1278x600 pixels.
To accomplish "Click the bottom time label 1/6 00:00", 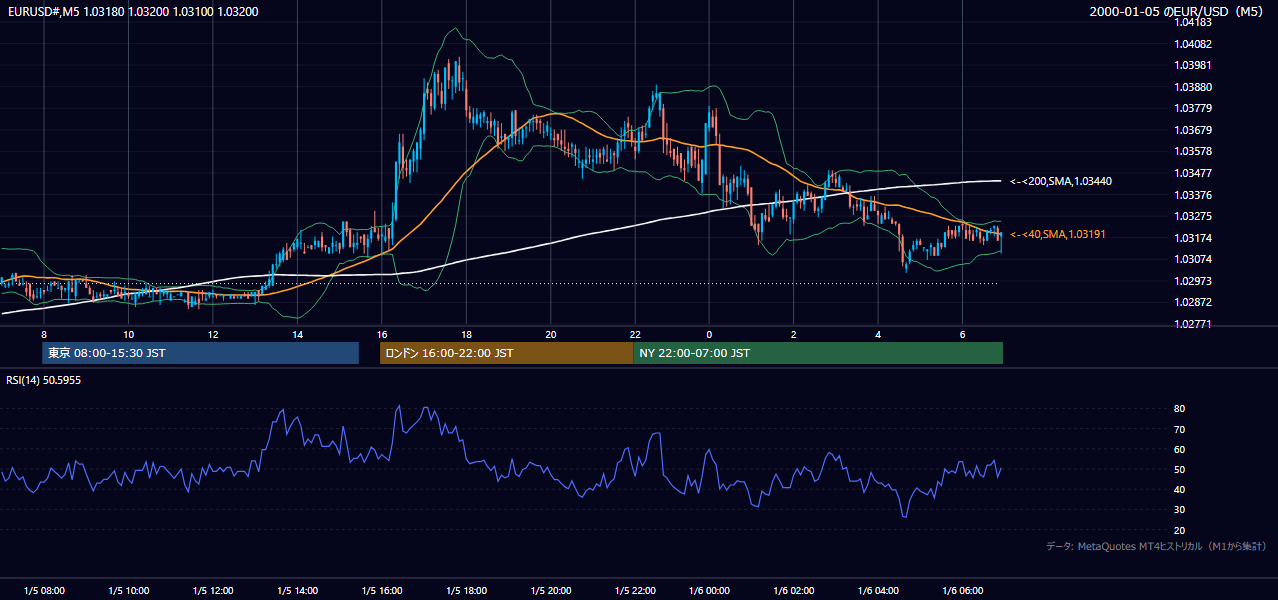I will pyautogui.click(x=709, y=591).
